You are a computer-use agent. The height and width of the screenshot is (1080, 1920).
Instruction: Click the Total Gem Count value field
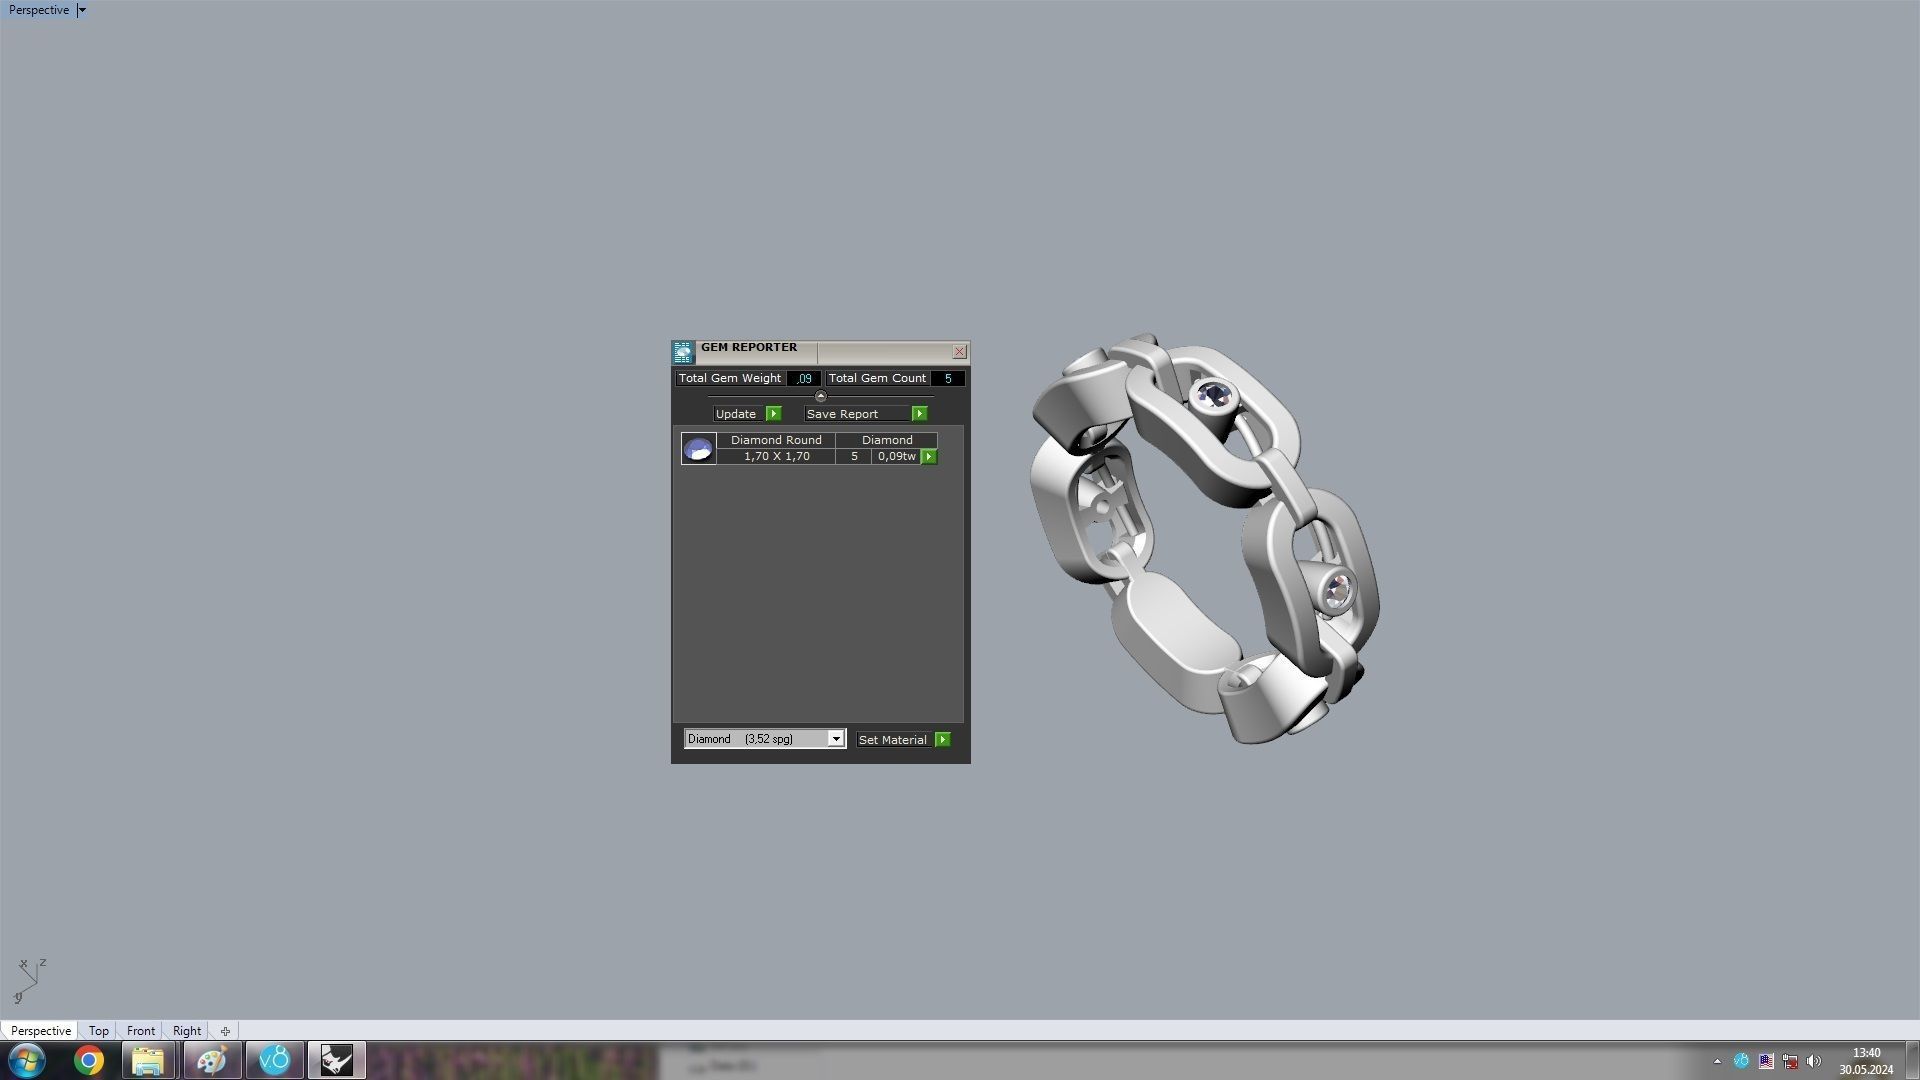[948, 379]
